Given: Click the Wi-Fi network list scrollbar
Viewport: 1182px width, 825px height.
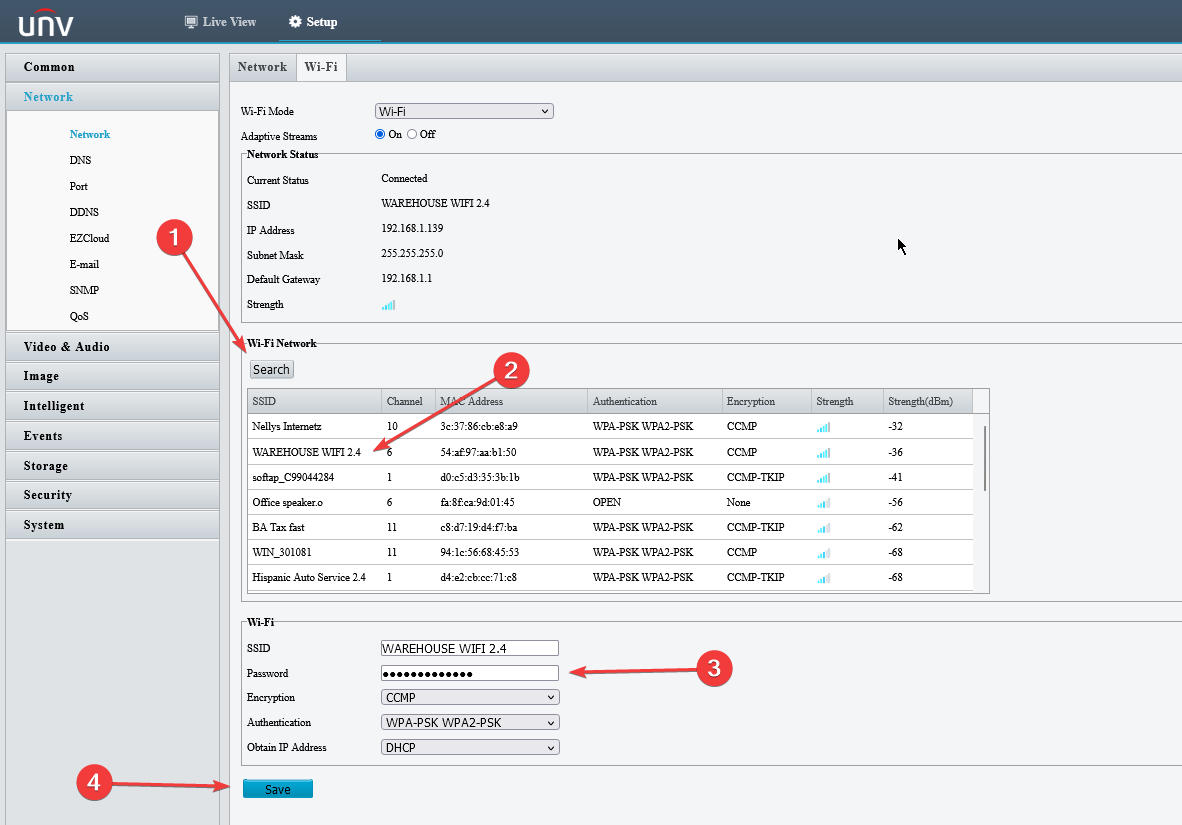Looking at the screenshot, I should [x=984, y=459].
